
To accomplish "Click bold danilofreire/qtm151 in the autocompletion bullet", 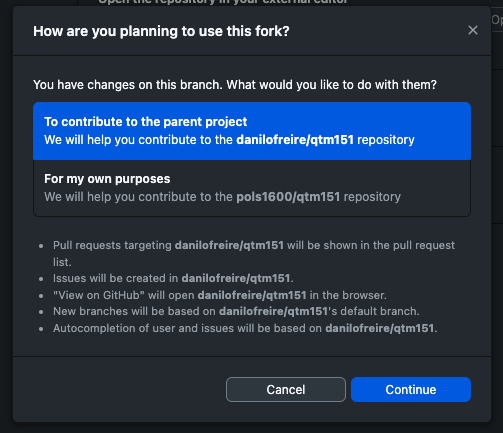I will (380, 328).
